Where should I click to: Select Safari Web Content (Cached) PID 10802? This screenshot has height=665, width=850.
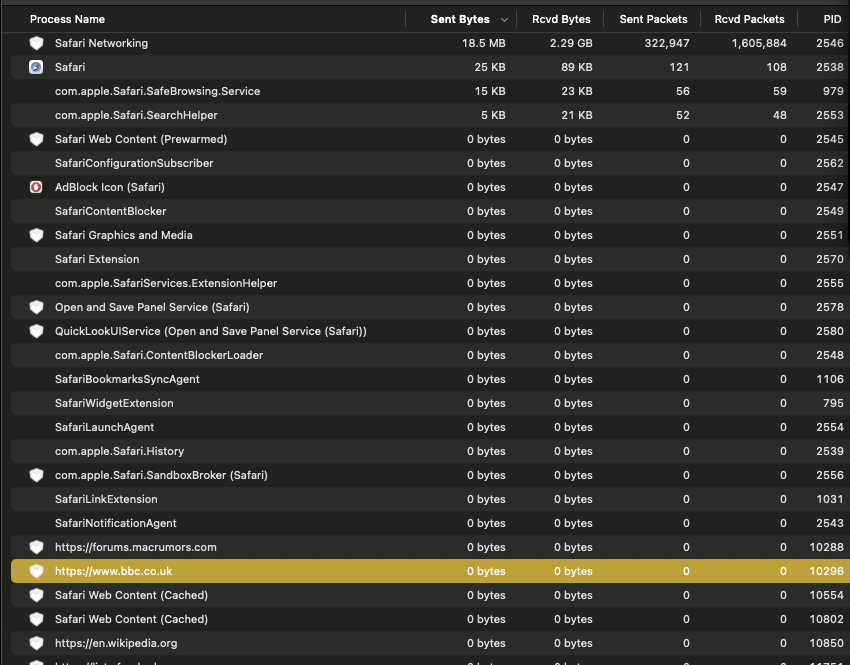(131, 619)
